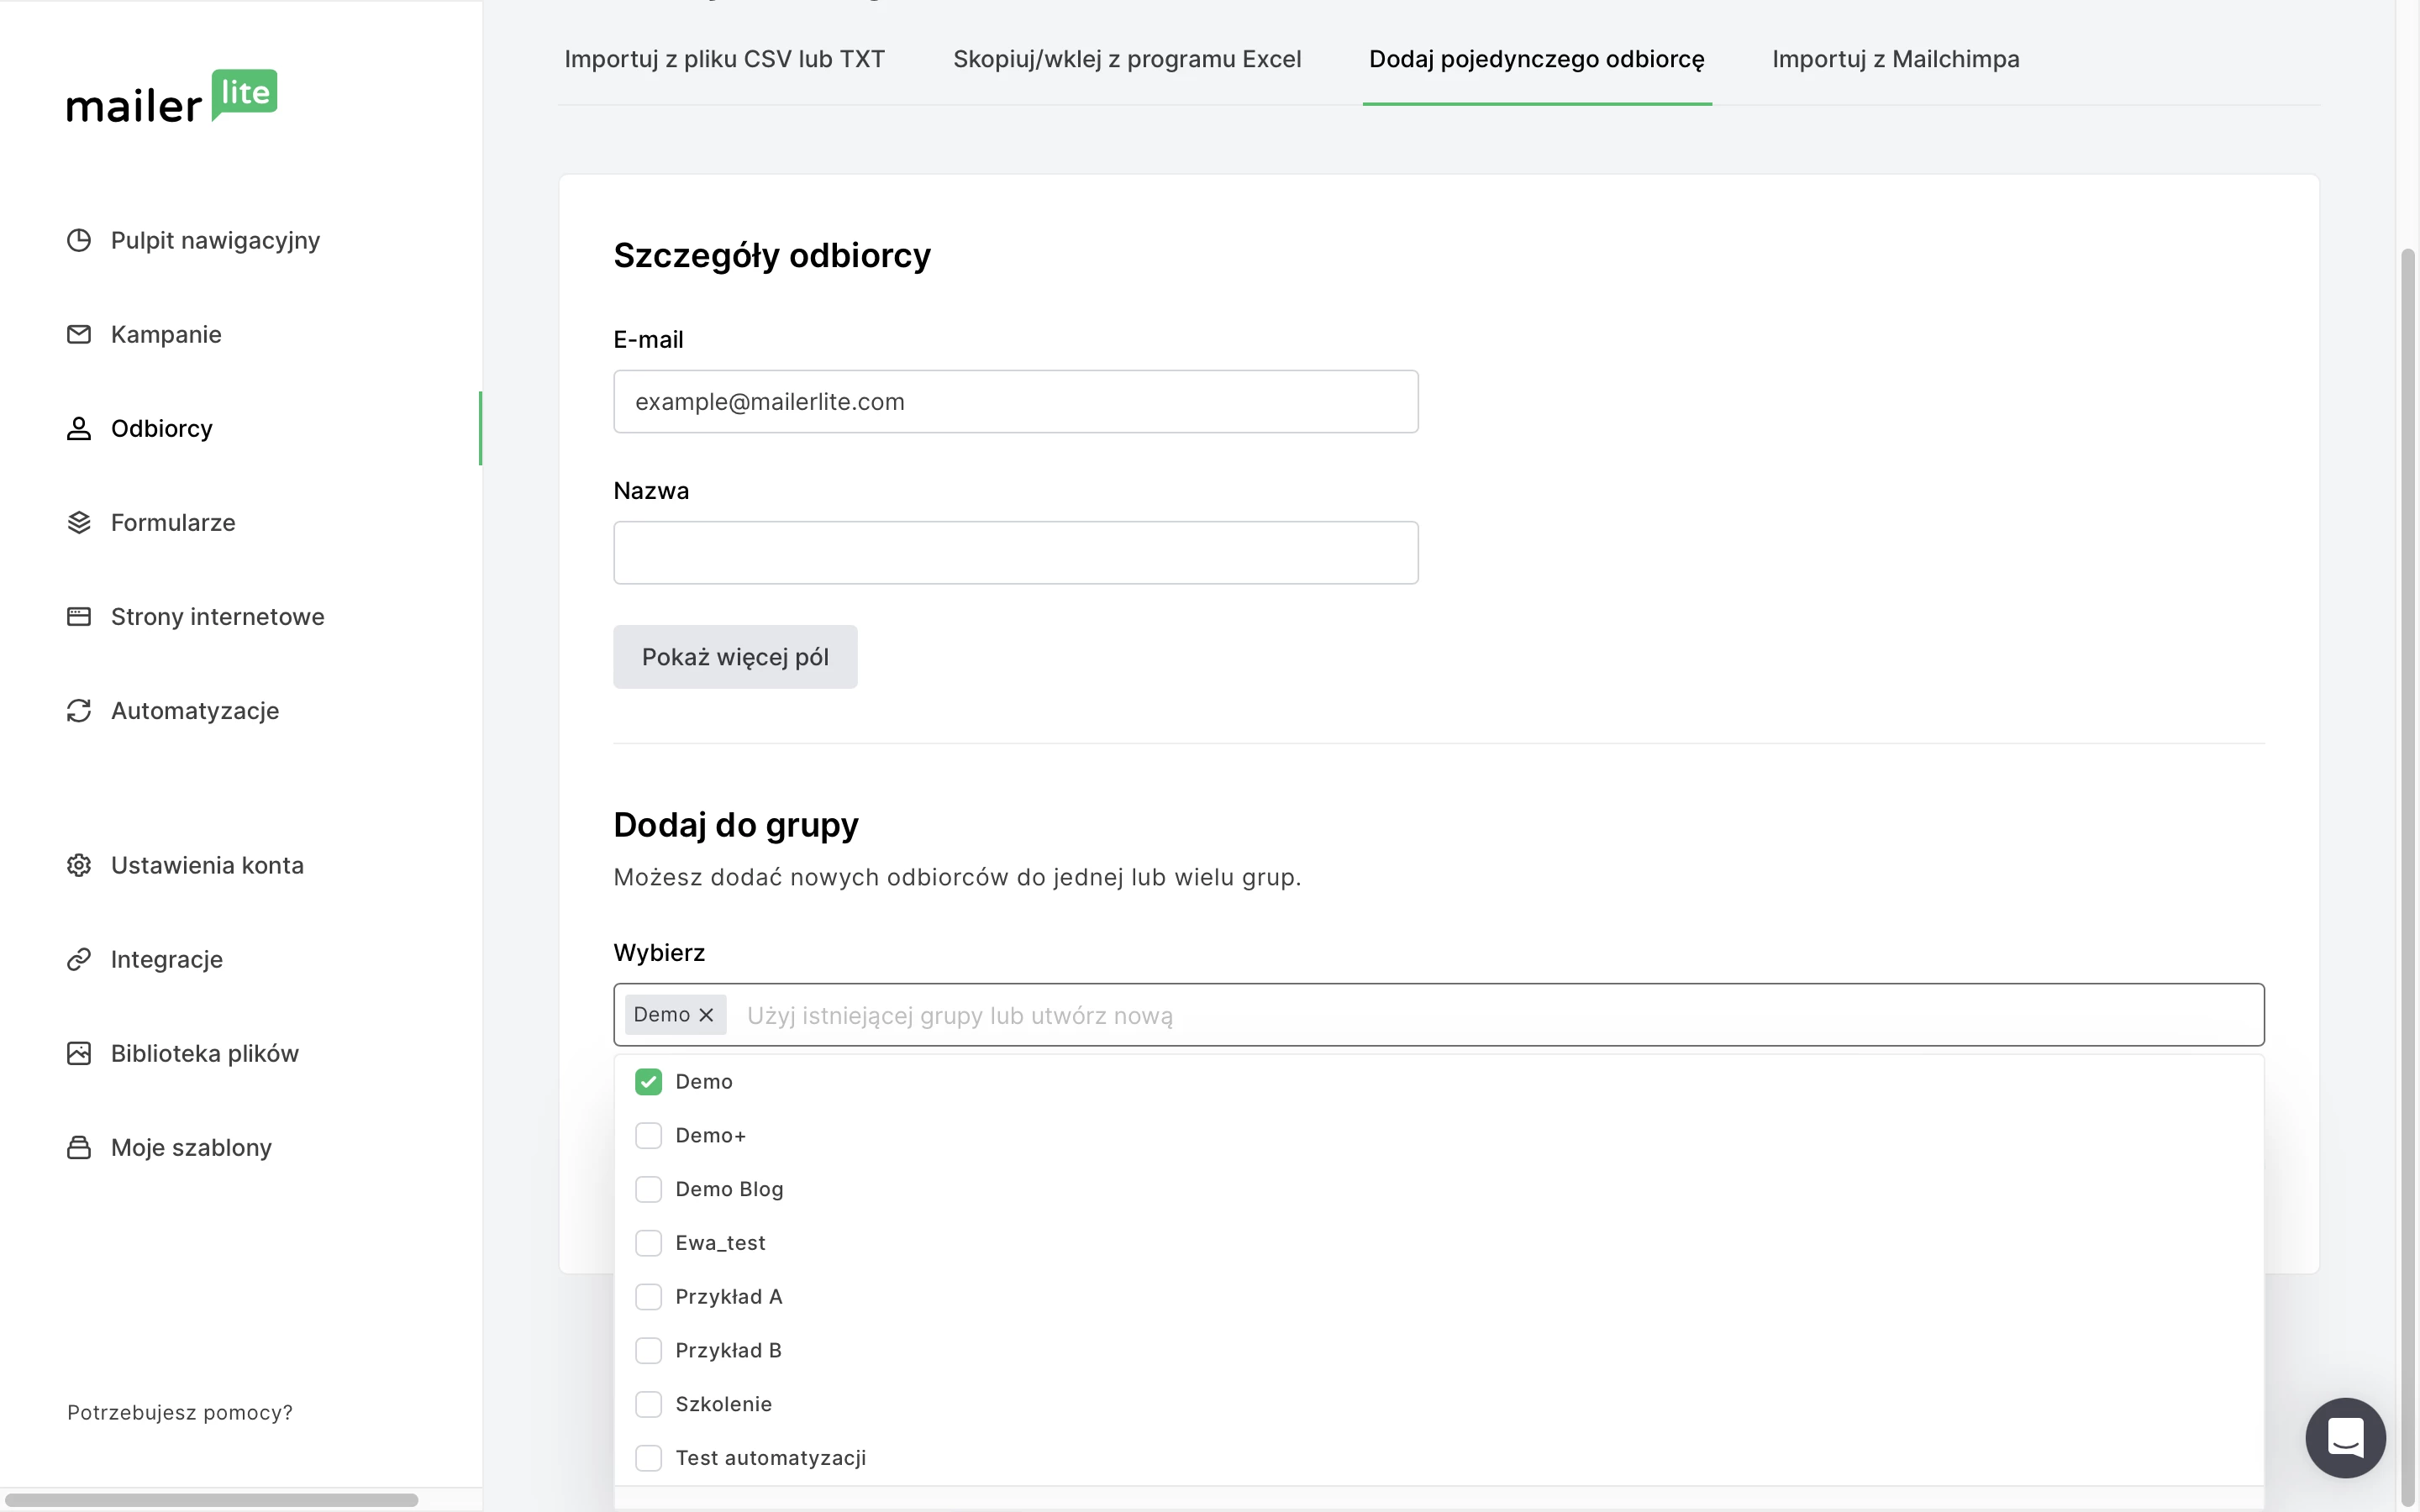Screen dimensions: 2420x1512
Task: Select the Szkolenie group checkbox
Action: tap(648, 1404)
